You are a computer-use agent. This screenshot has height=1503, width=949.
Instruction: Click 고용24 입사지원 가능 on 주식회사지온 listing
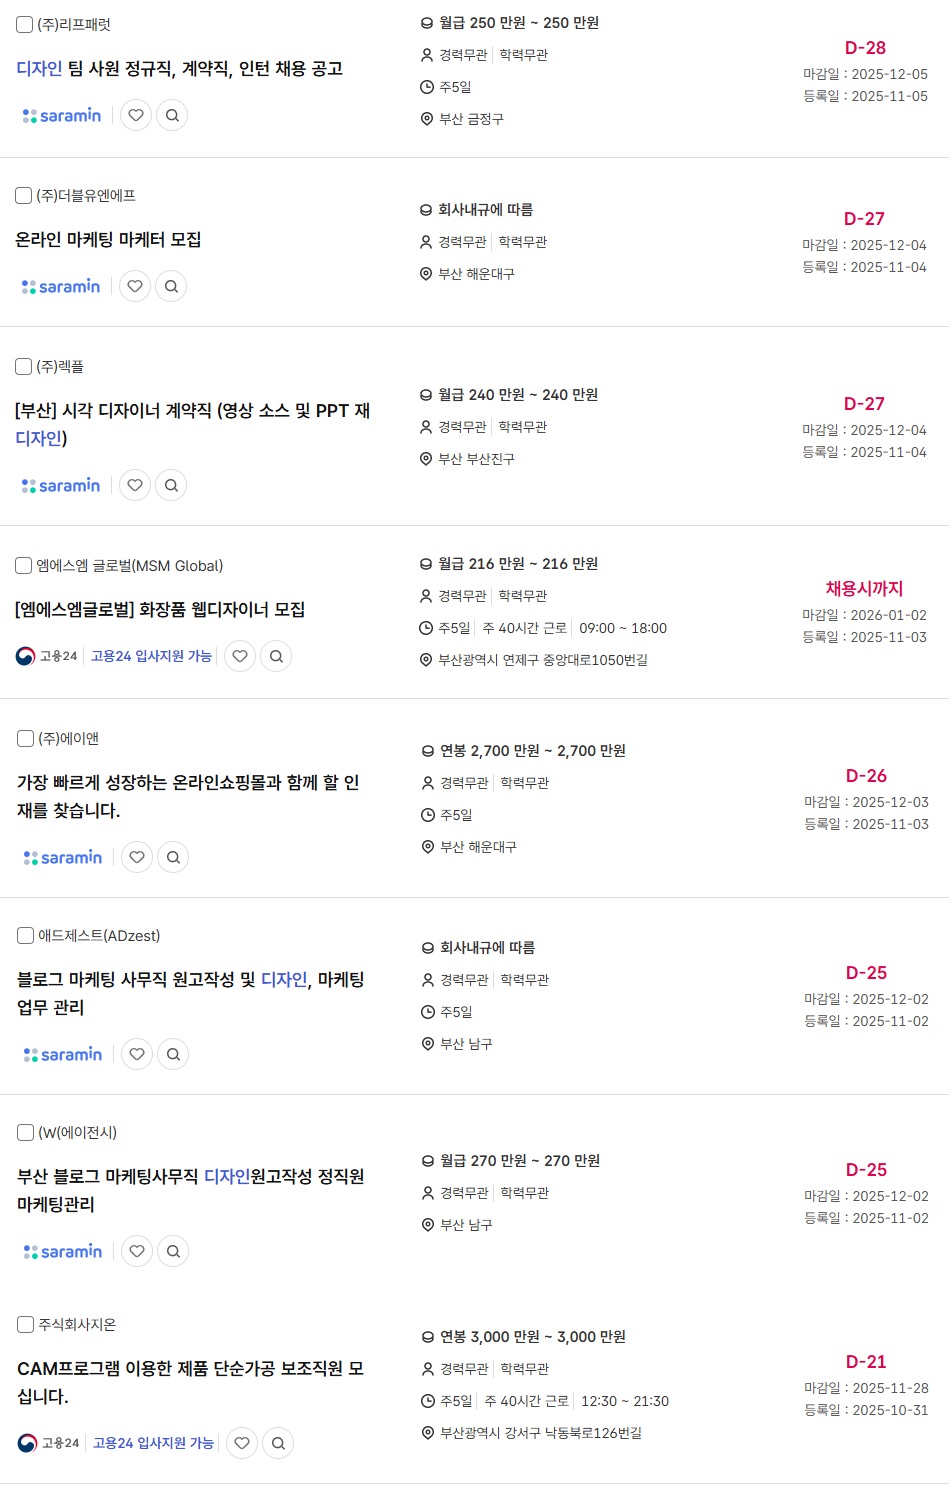click(x=153, y=1443)
